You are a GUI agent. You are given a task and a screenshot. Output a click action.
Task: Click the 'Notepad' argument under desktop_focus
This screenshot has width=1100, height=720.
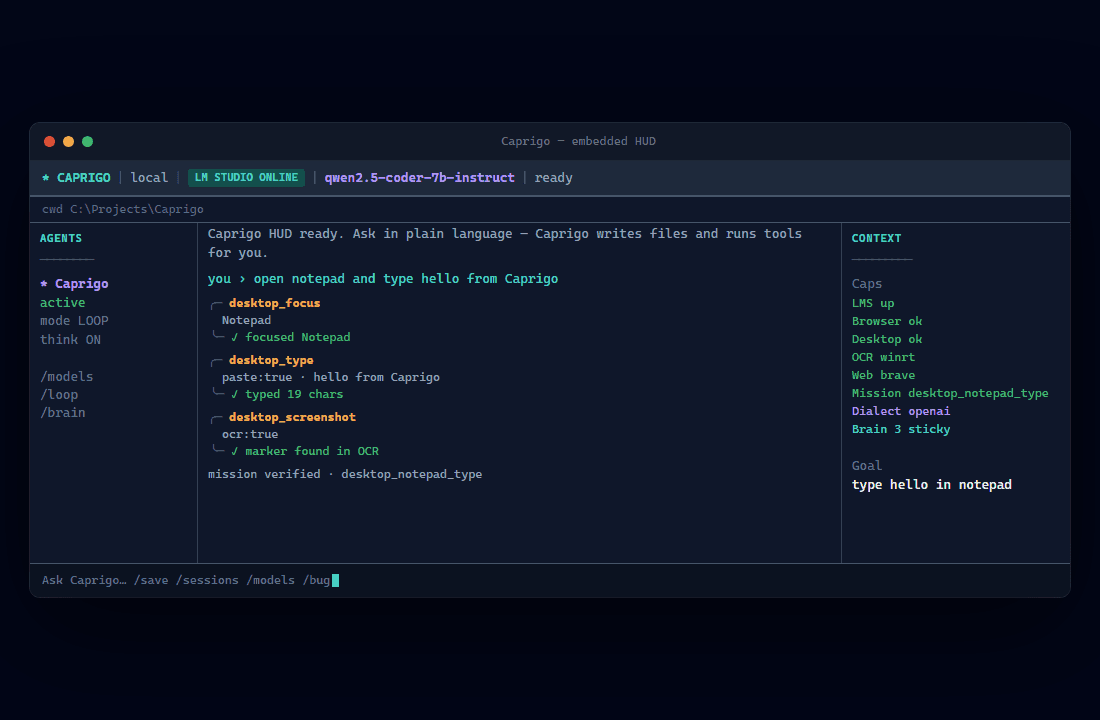point(246,321)
